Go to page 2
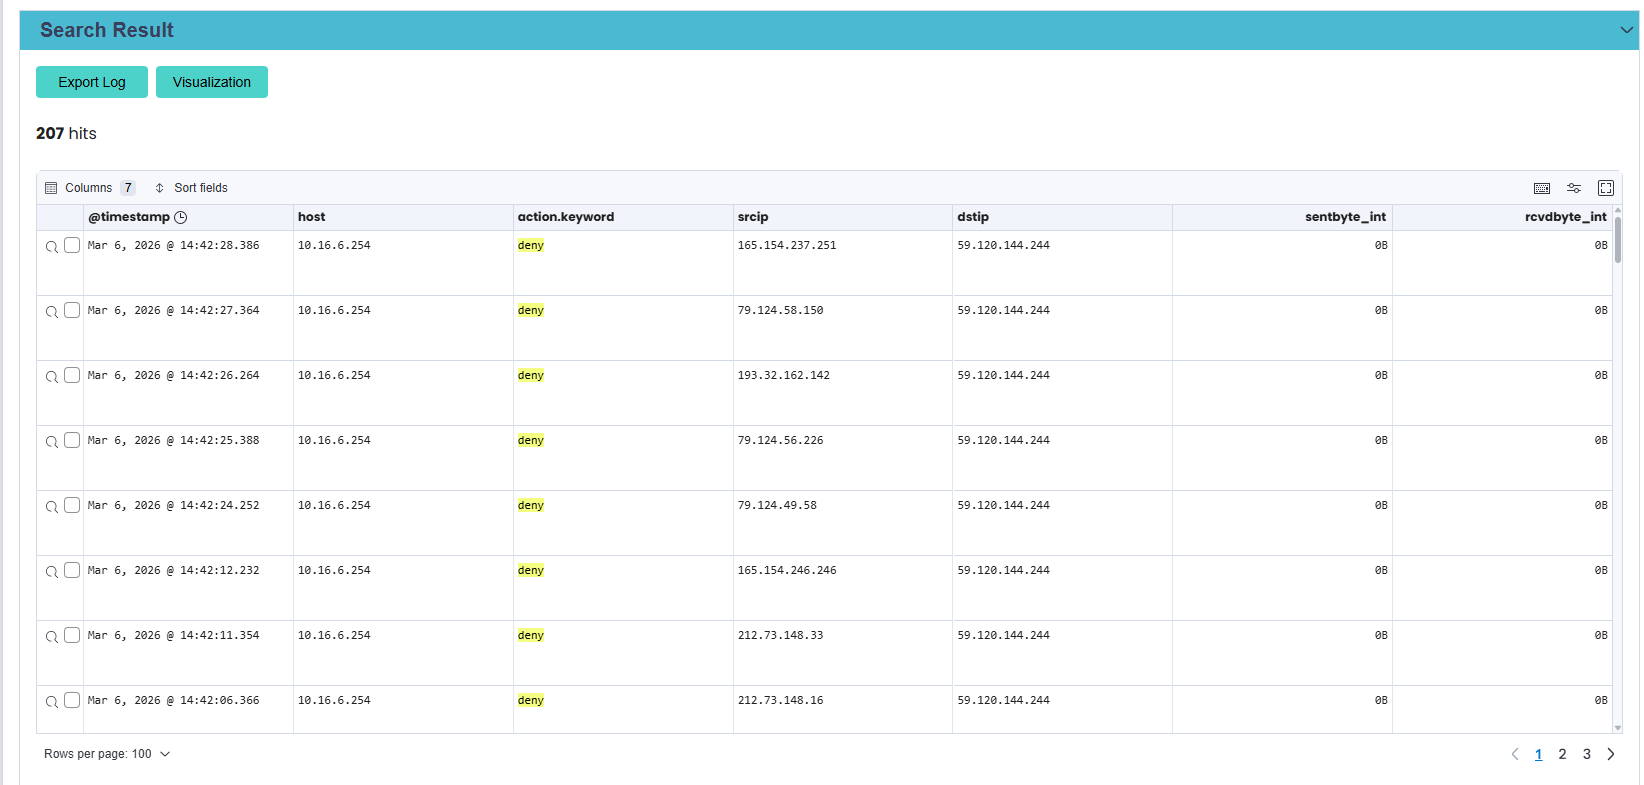1644x785 pixels. pyautogui.click(x=1562, y=754)
